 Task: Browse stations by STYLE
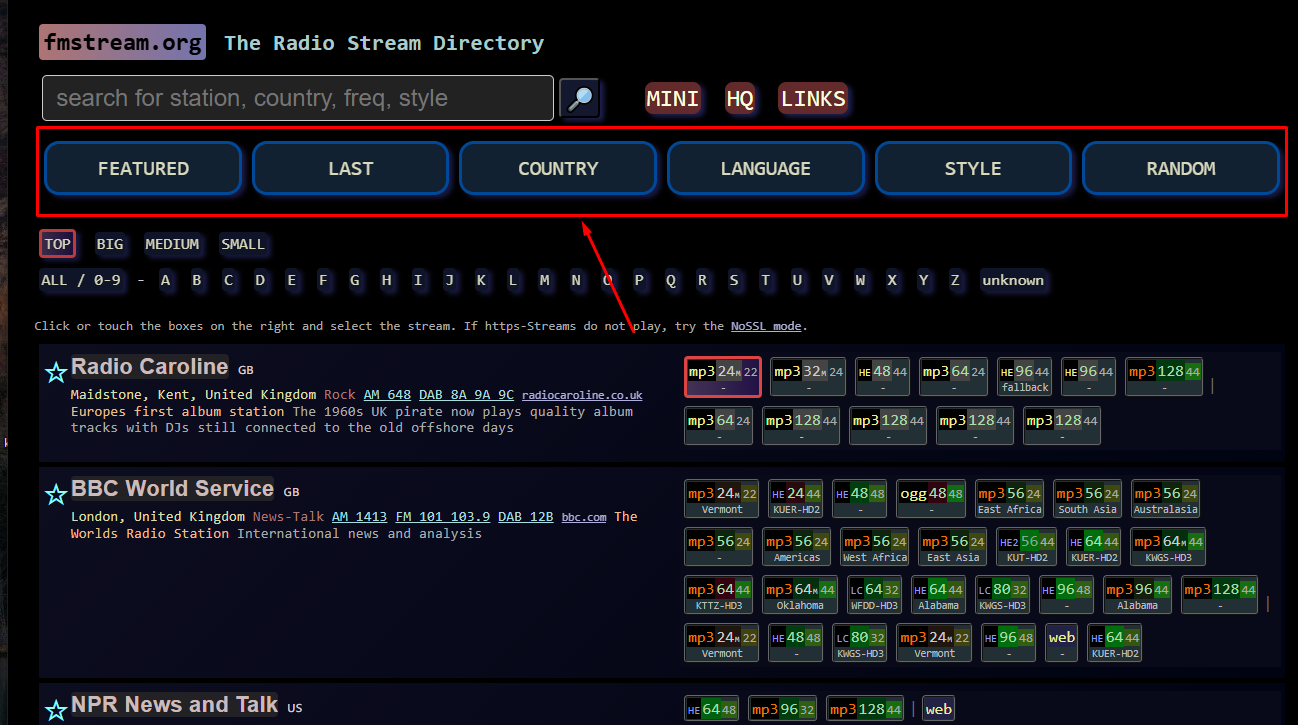[x=973, y=168]
